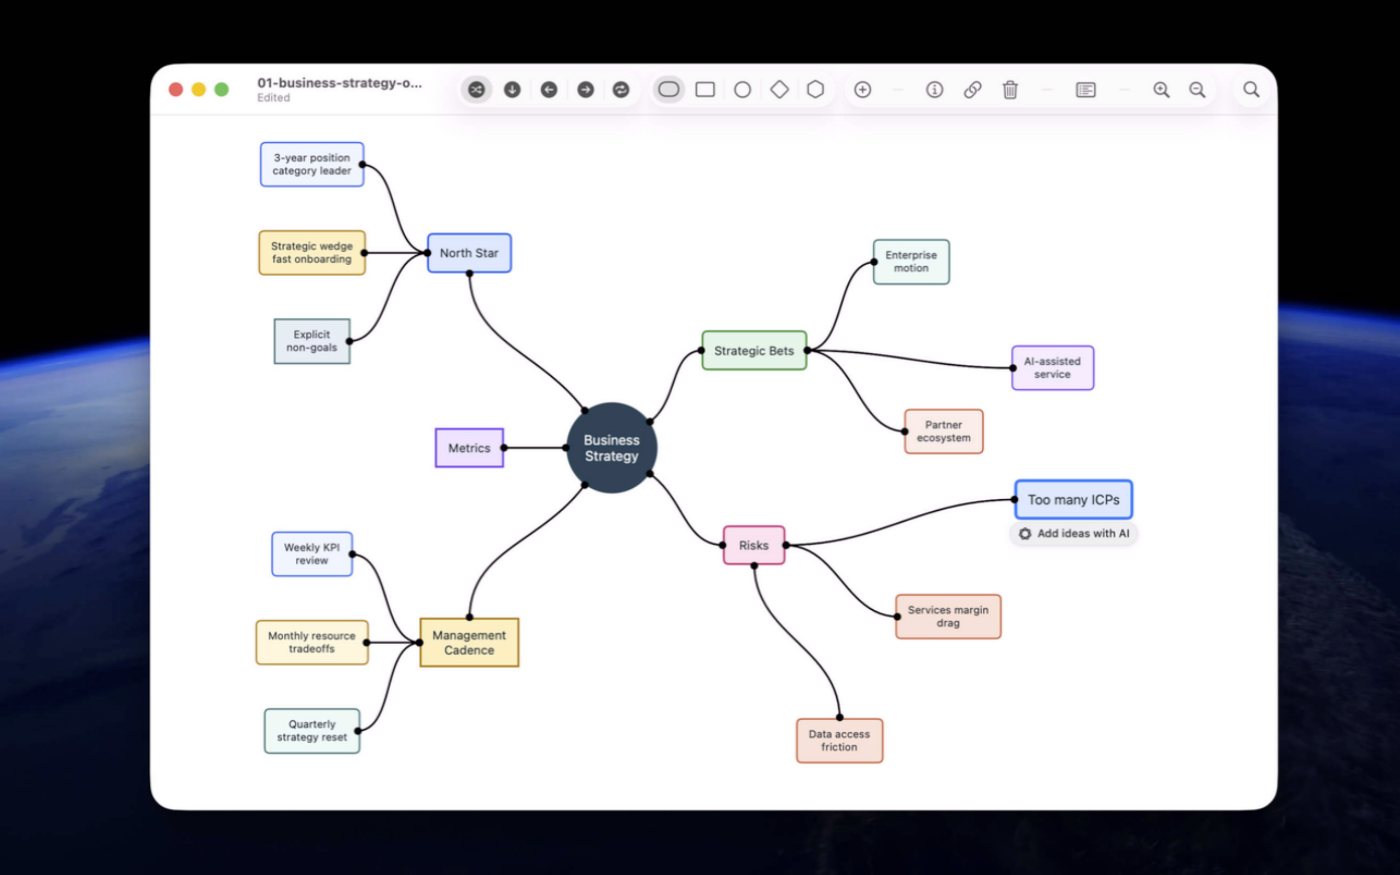Open the info inspector icon
This screenshot has height=875, width=1400.
[x=934, y=90]
